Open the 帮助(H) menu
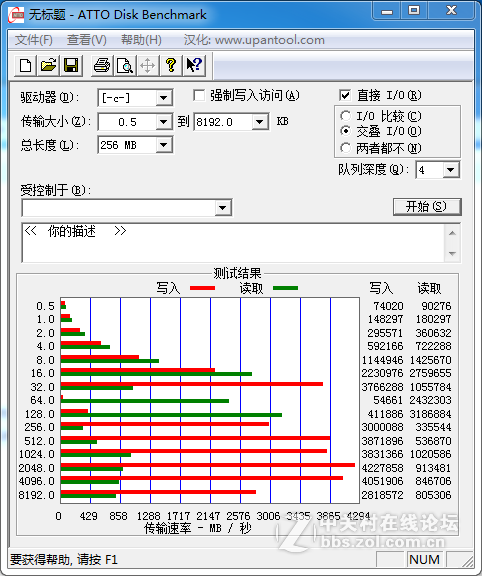Screen dimensions: 482x576 (x=141, y=40)
